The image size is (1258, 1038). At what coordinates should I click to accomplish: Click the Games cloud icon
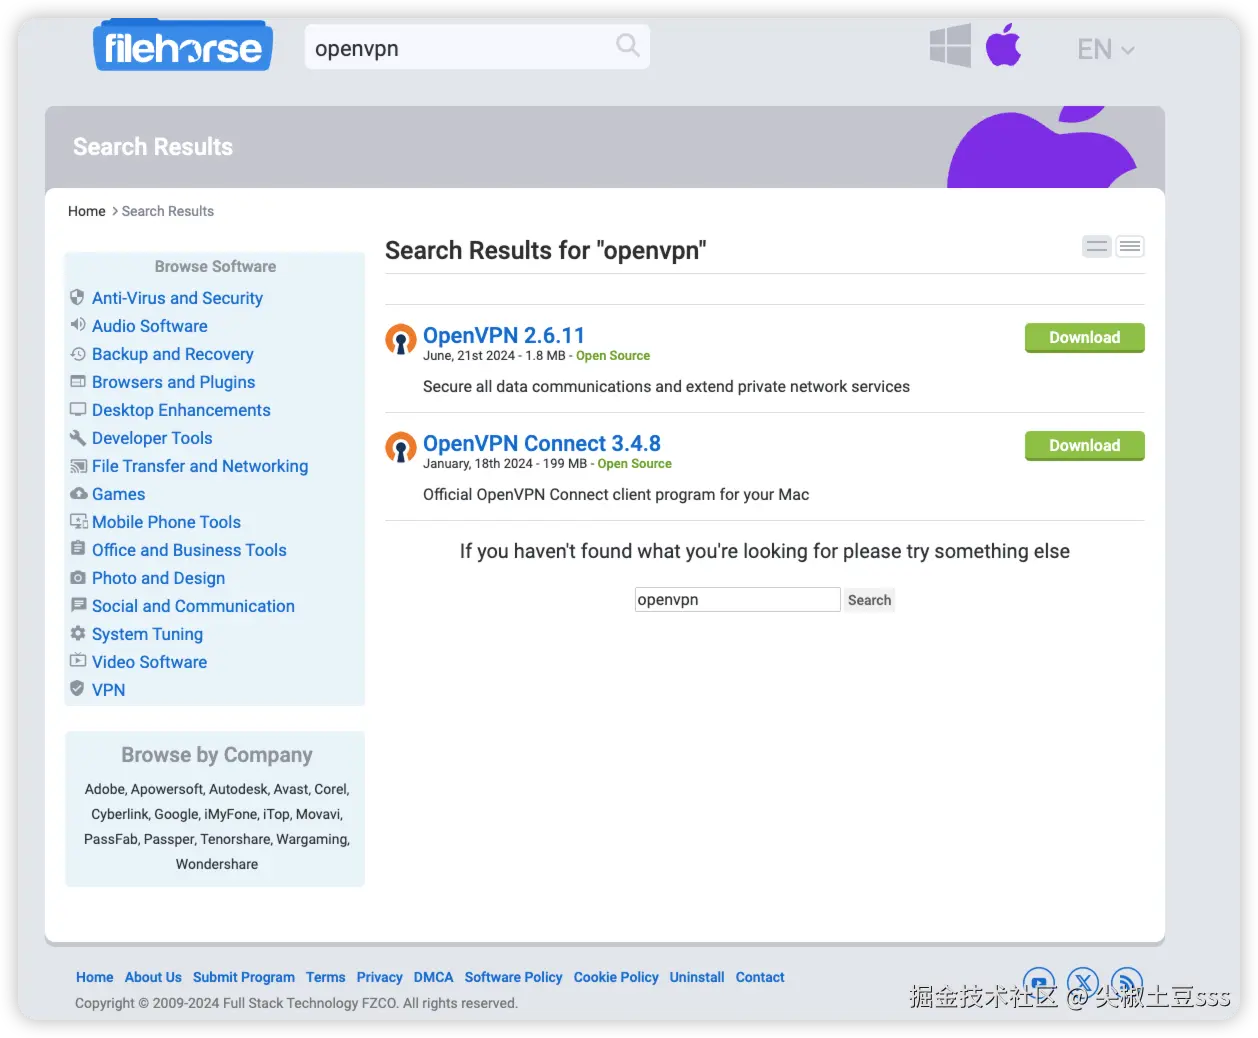(x=78, y=493)
